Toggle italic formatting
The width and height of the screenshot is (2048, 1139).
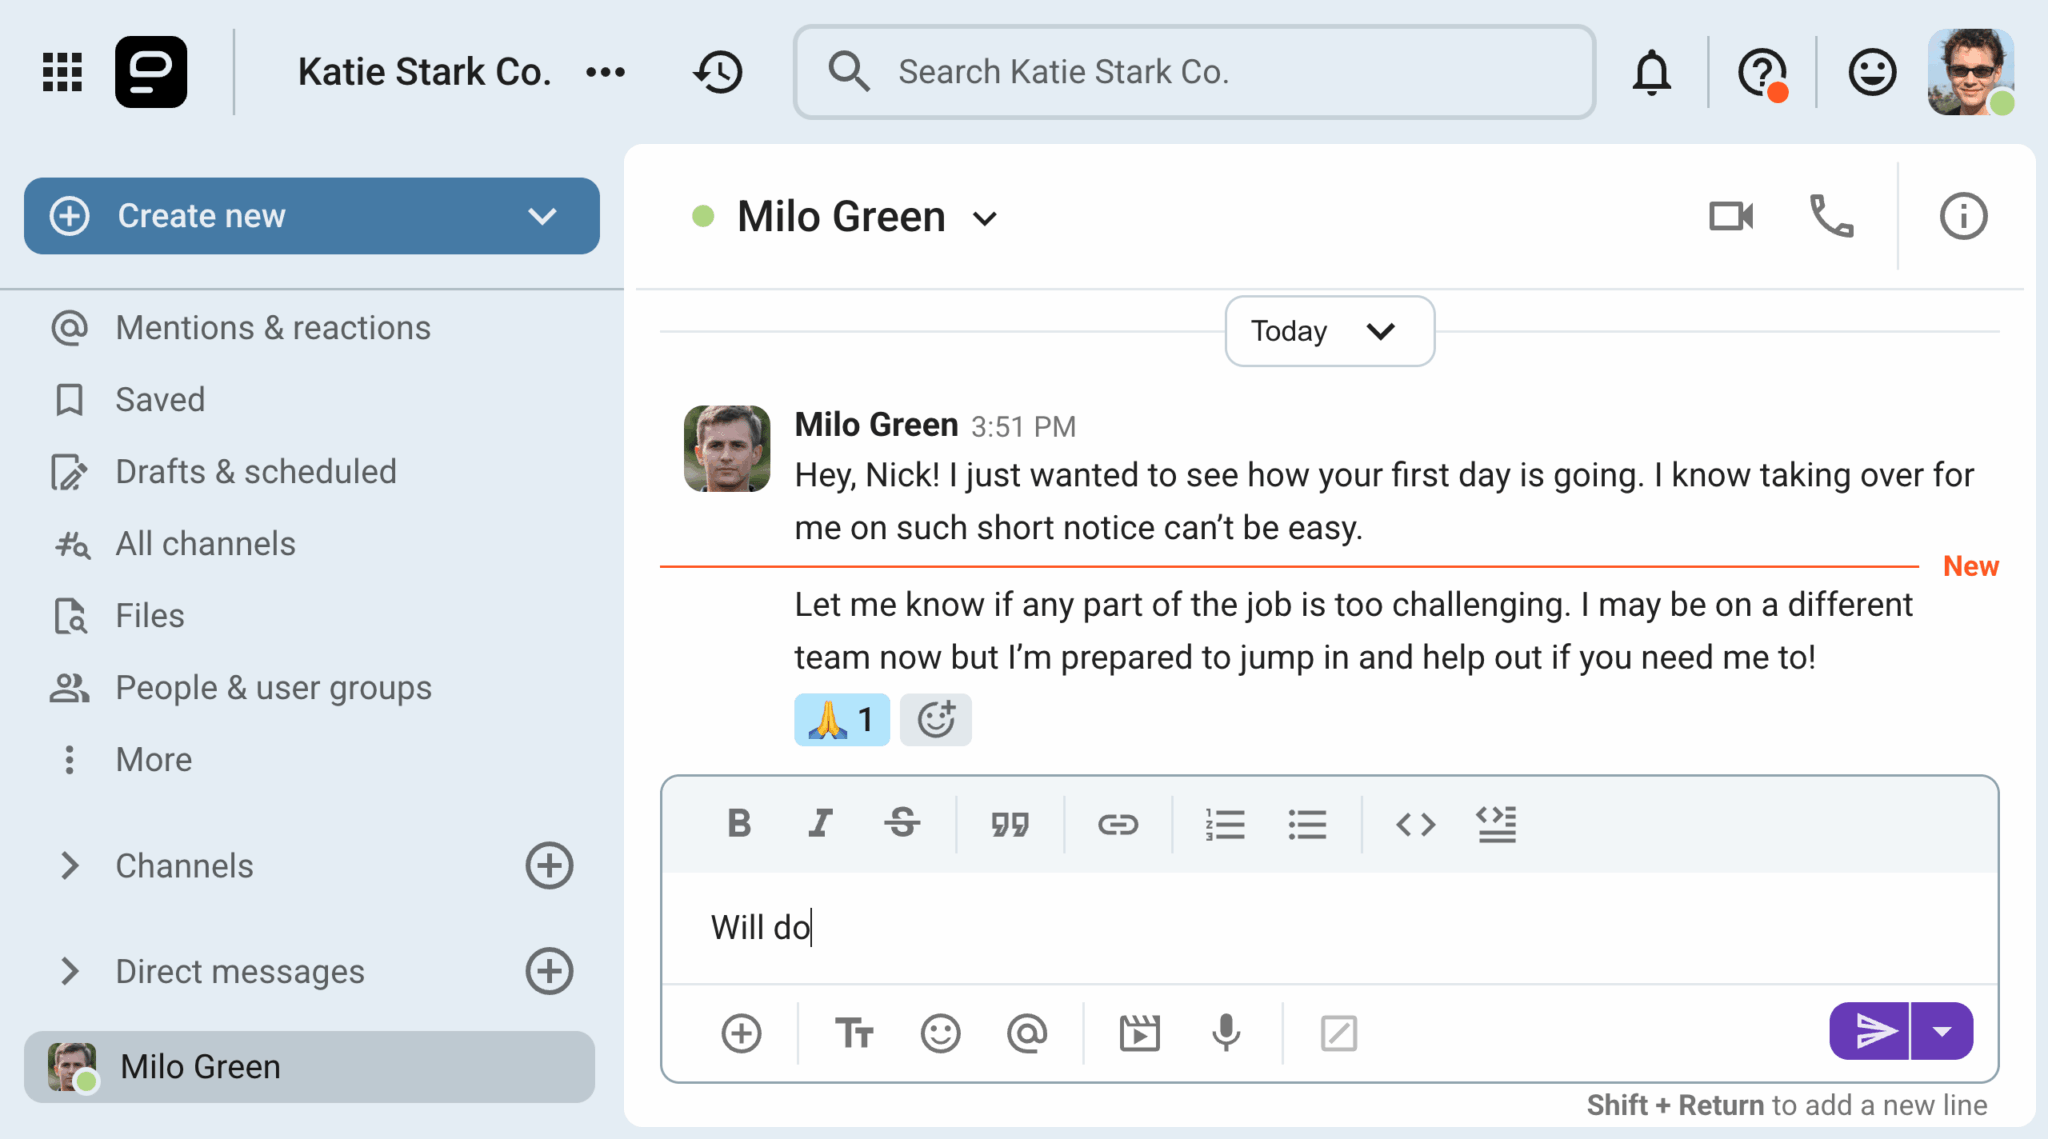[820, 824]
